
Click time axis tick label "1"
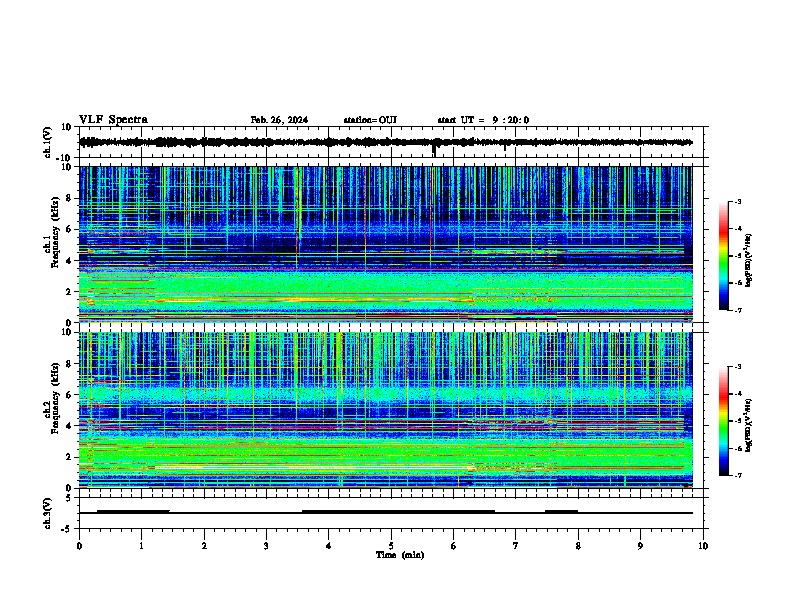(141, 546)
